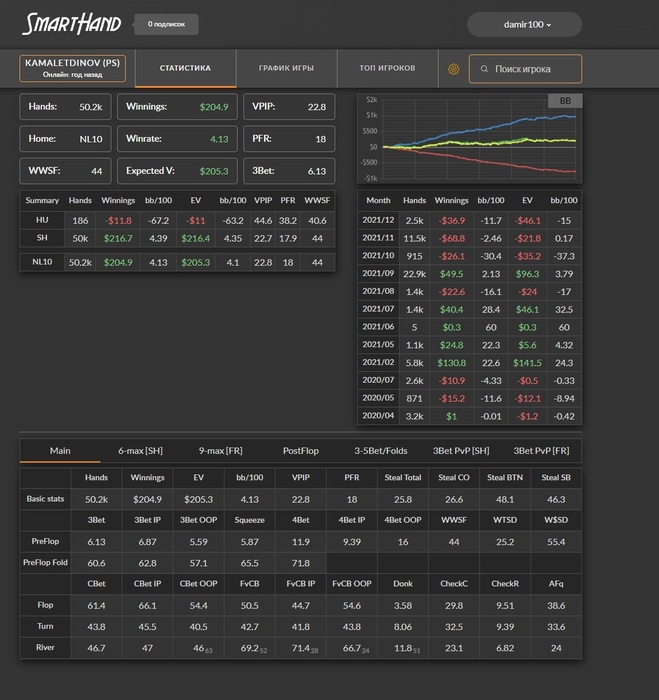Open the PostFlop tab
Screen dimensions: 659x700
coord(300,450)
